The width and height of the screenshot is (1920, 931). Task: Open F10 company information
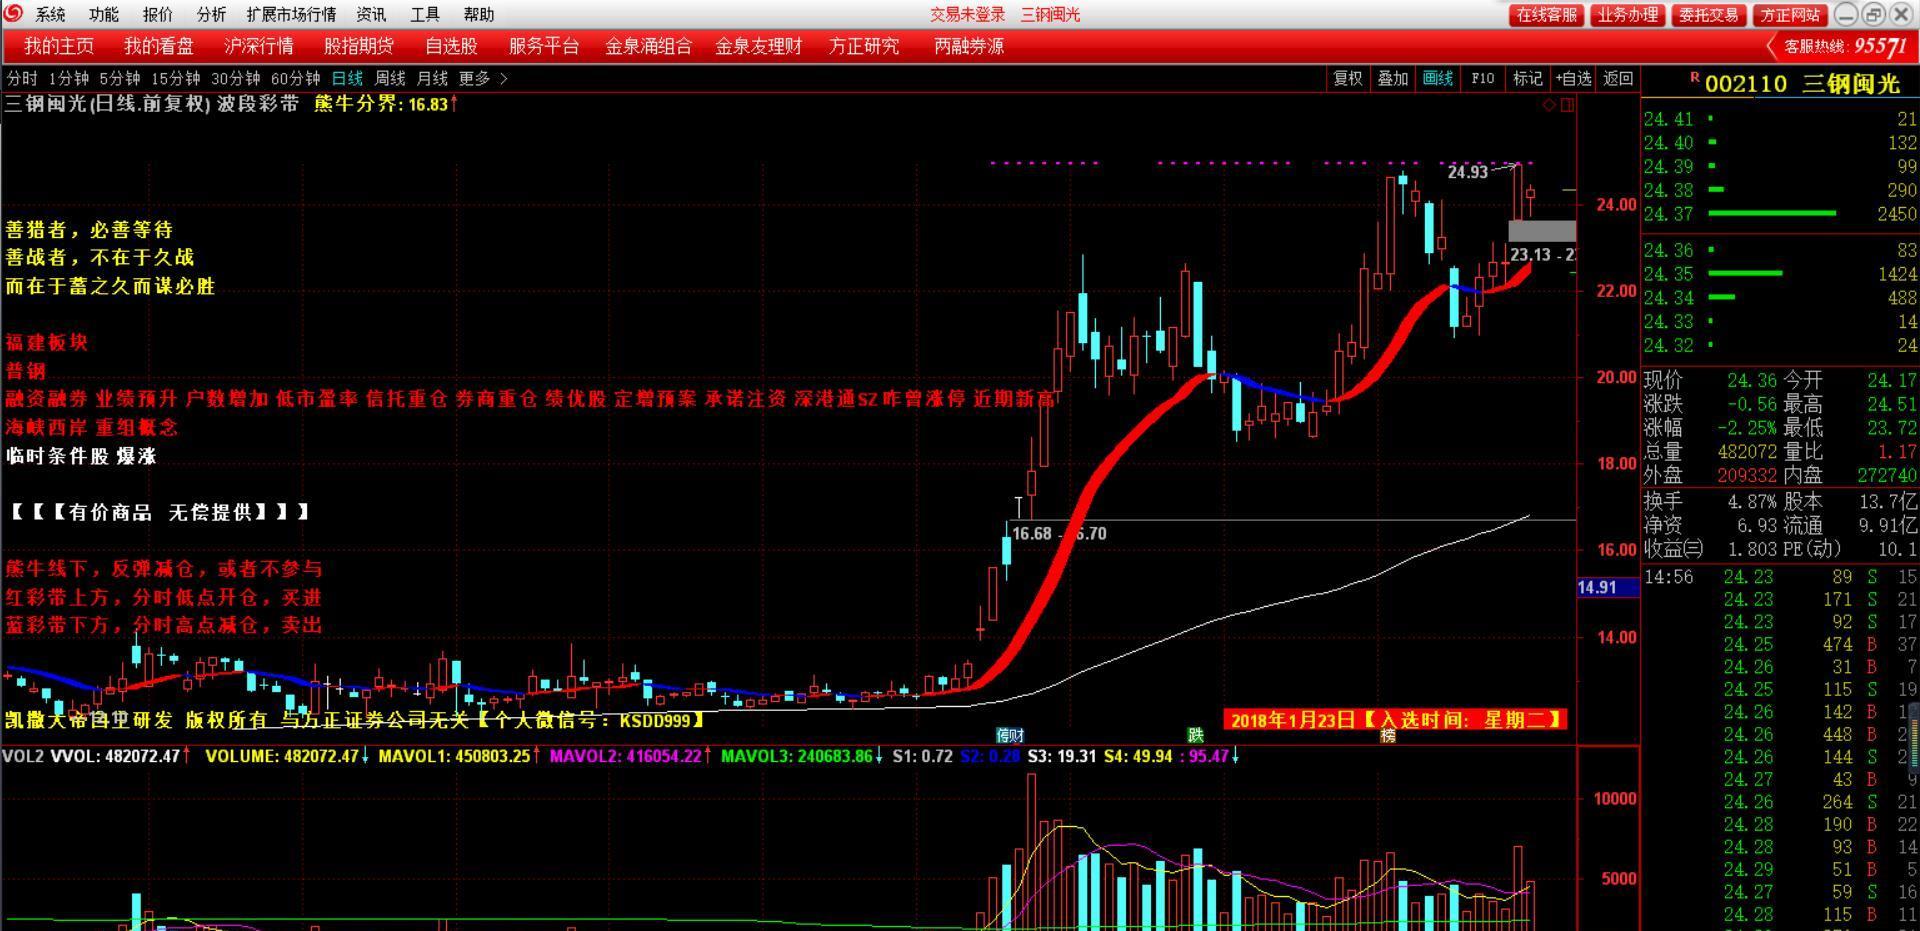pos(1483,78)
